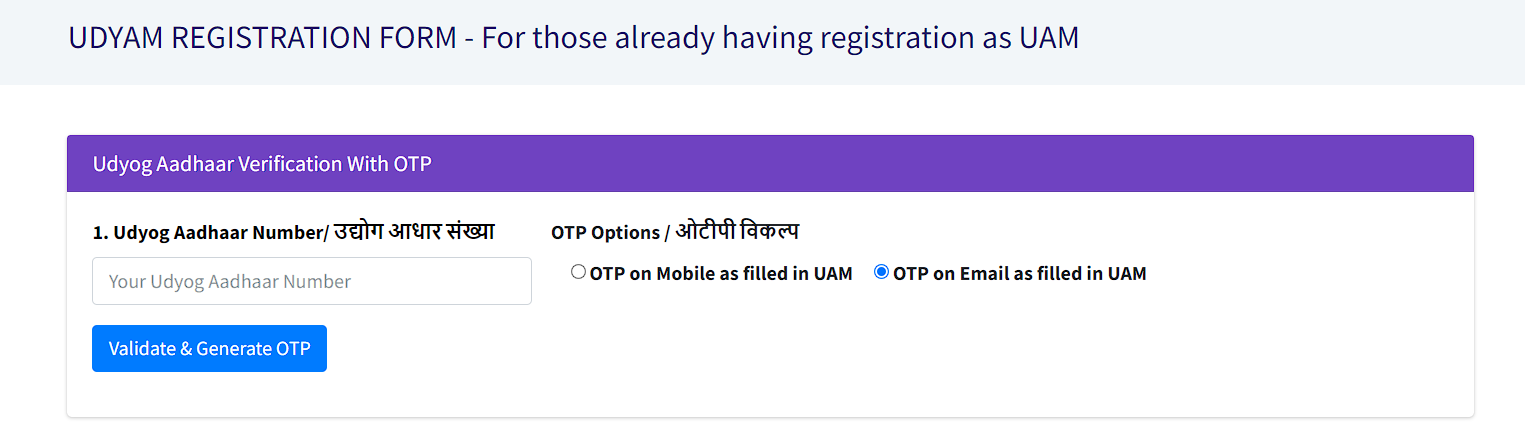Click the '1. Udyog Aadhaar Number' field label
The height and width of the screenshot is (433, 1525).
[x=207, y=232]
